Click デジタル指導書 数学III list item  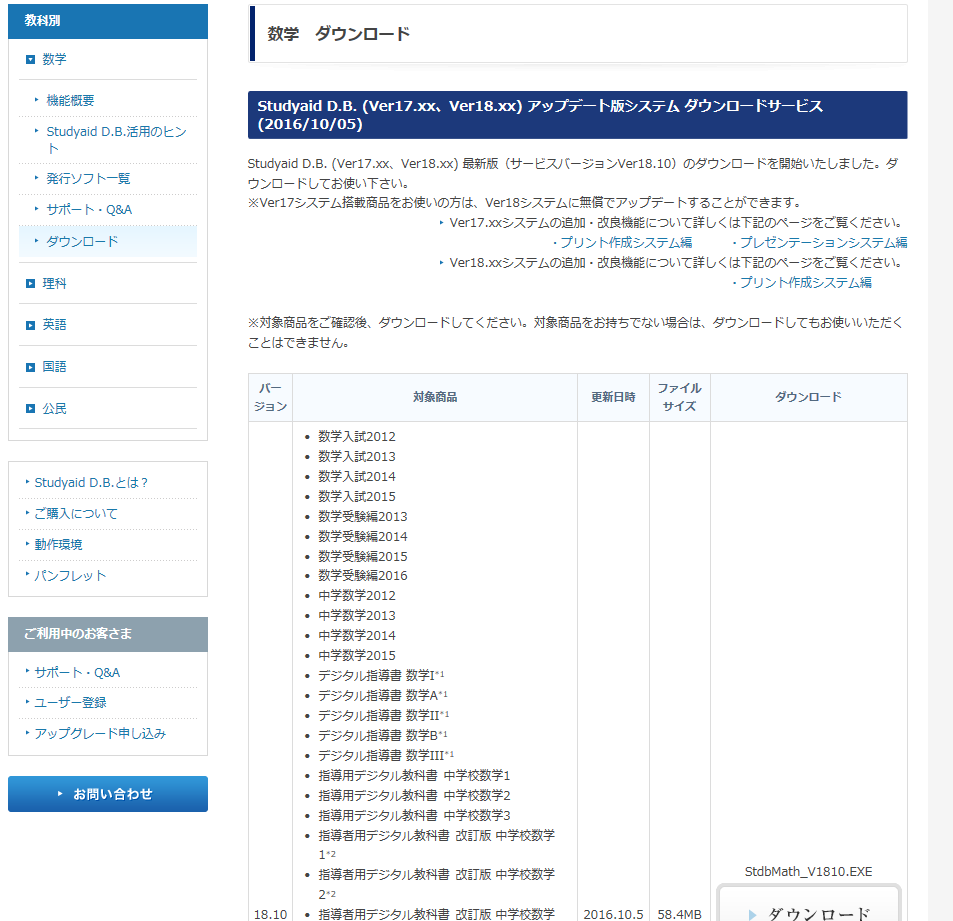[385, 756]
